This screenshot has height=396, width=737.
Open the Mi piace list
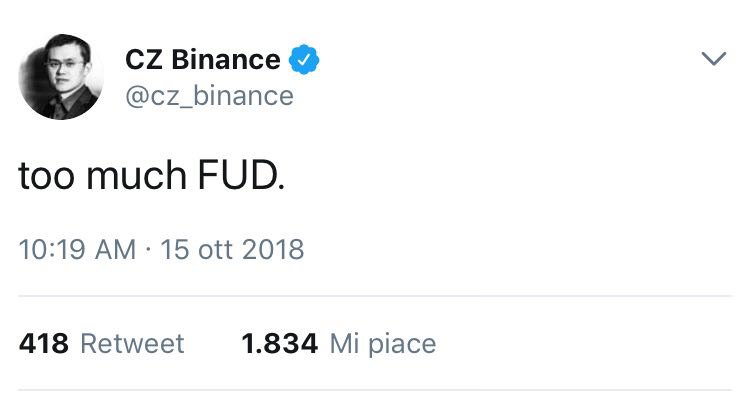coord(383,344)
